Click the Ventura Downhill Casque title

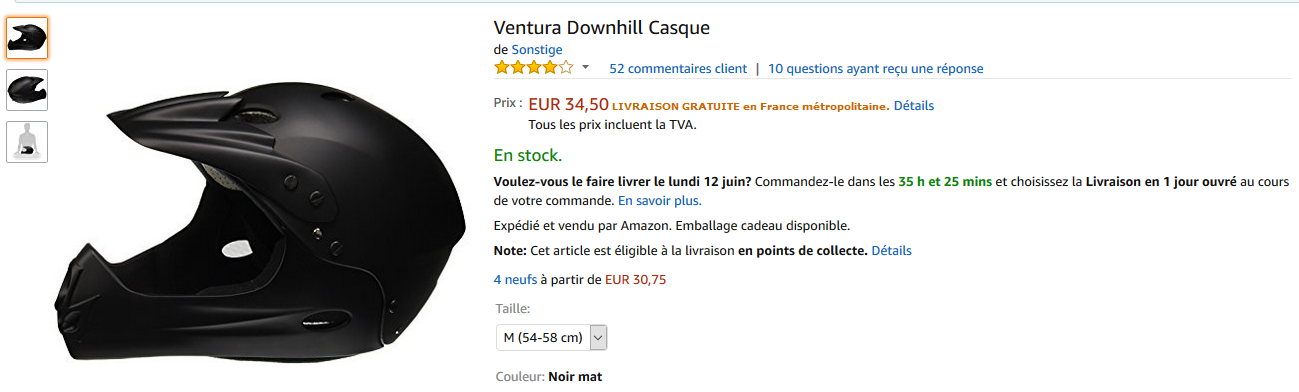pyautogui.click(x=602, y=27)
